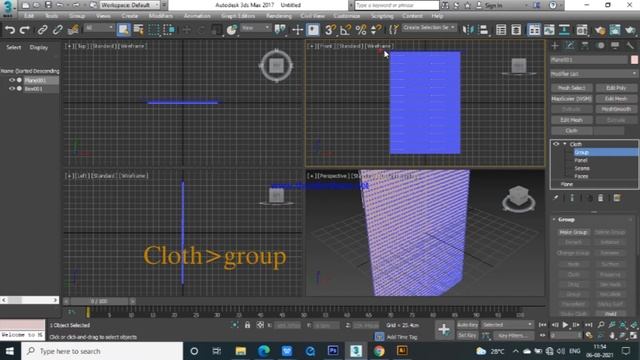Image resolution: width=640 pixels, height=360 pixels.
Task: Toggle Window/Crossing selection mode
Action: click(169, 30)
